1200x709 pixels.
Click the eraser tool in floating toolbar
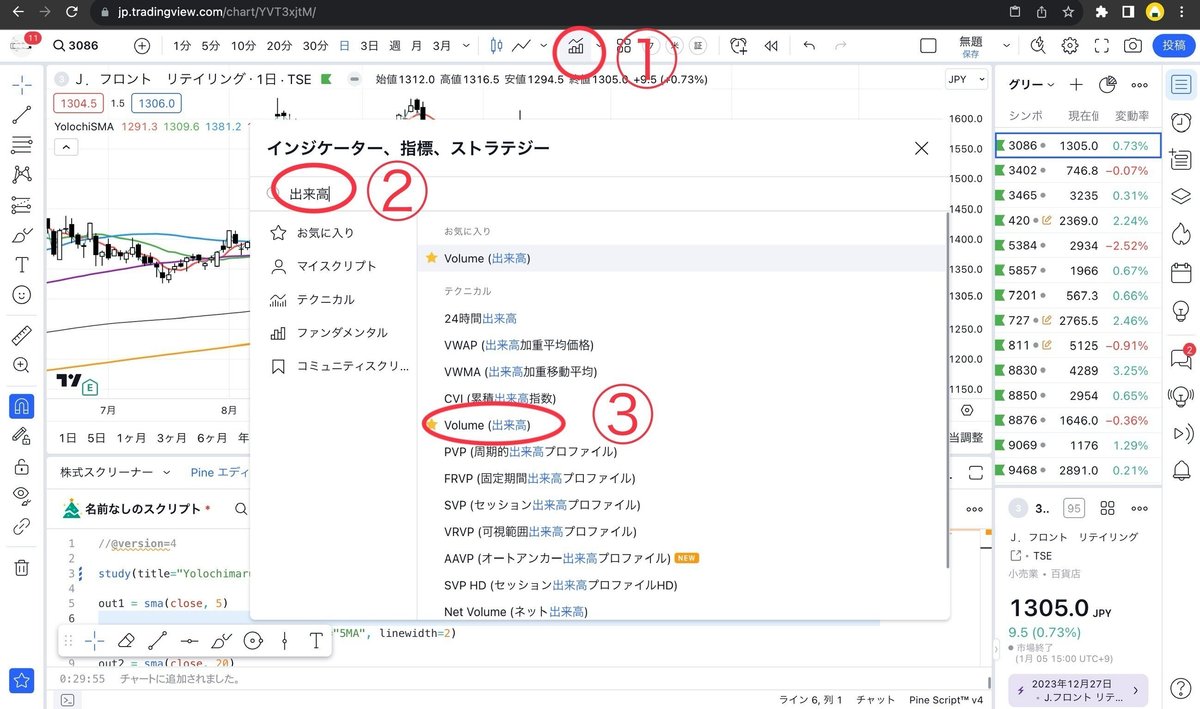[126, 640]
